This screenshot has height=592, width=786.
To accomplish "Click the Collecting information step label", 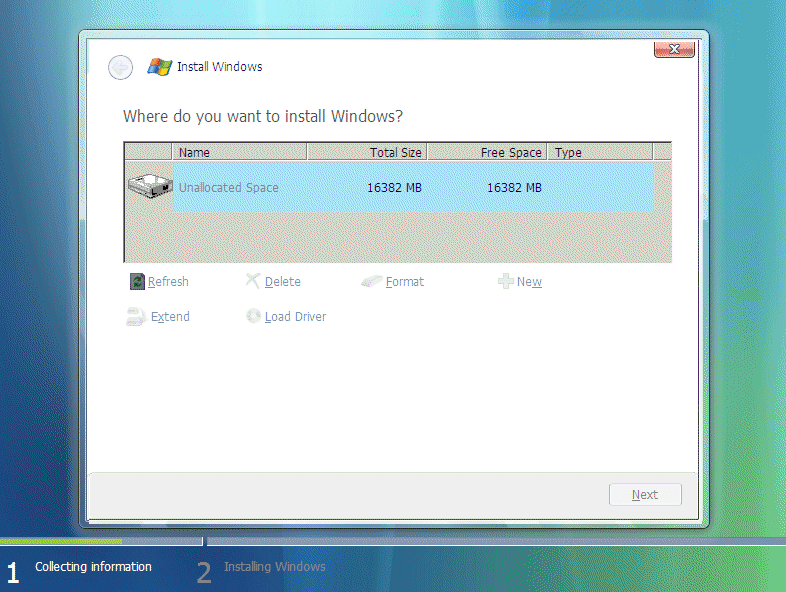I will coord(93,567).
